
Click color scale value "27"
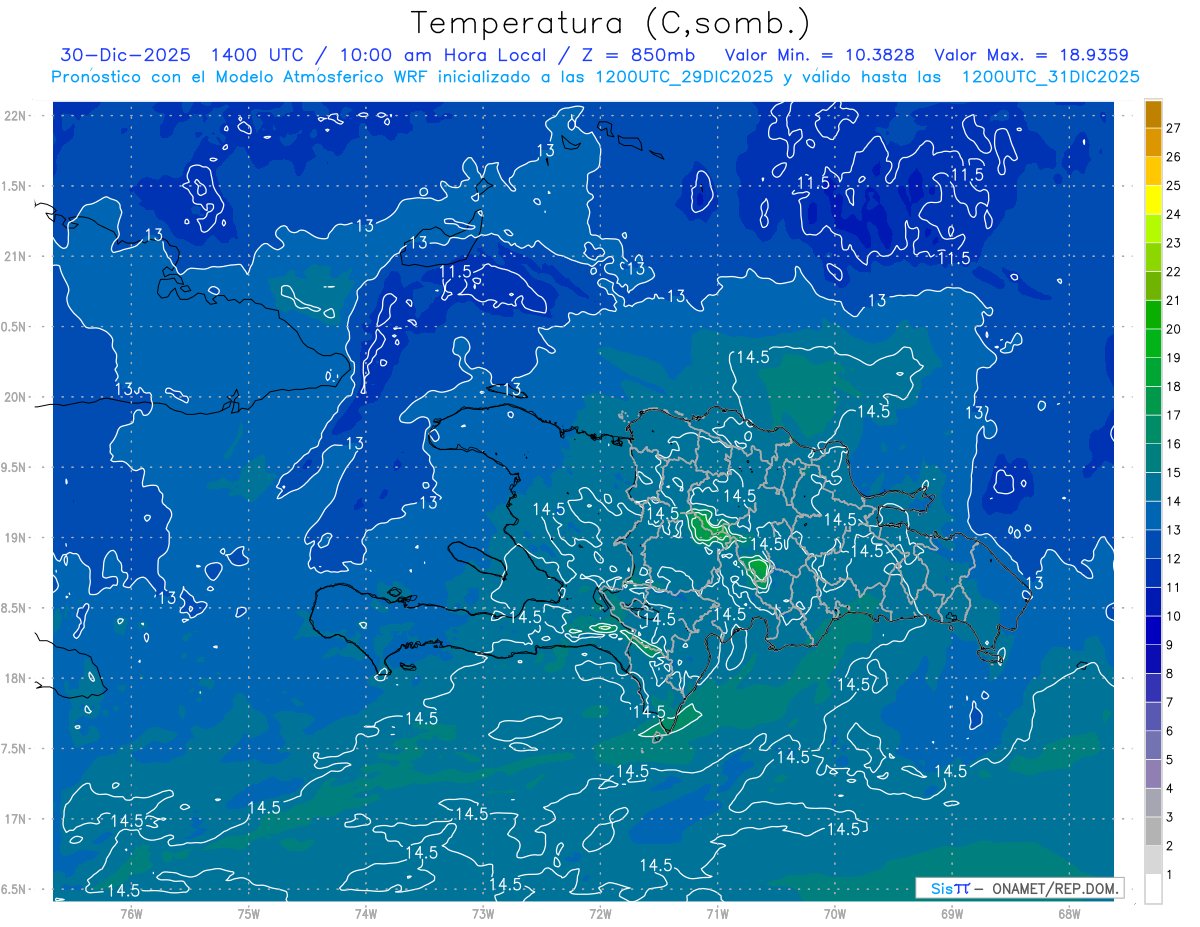coord(1174,128)
